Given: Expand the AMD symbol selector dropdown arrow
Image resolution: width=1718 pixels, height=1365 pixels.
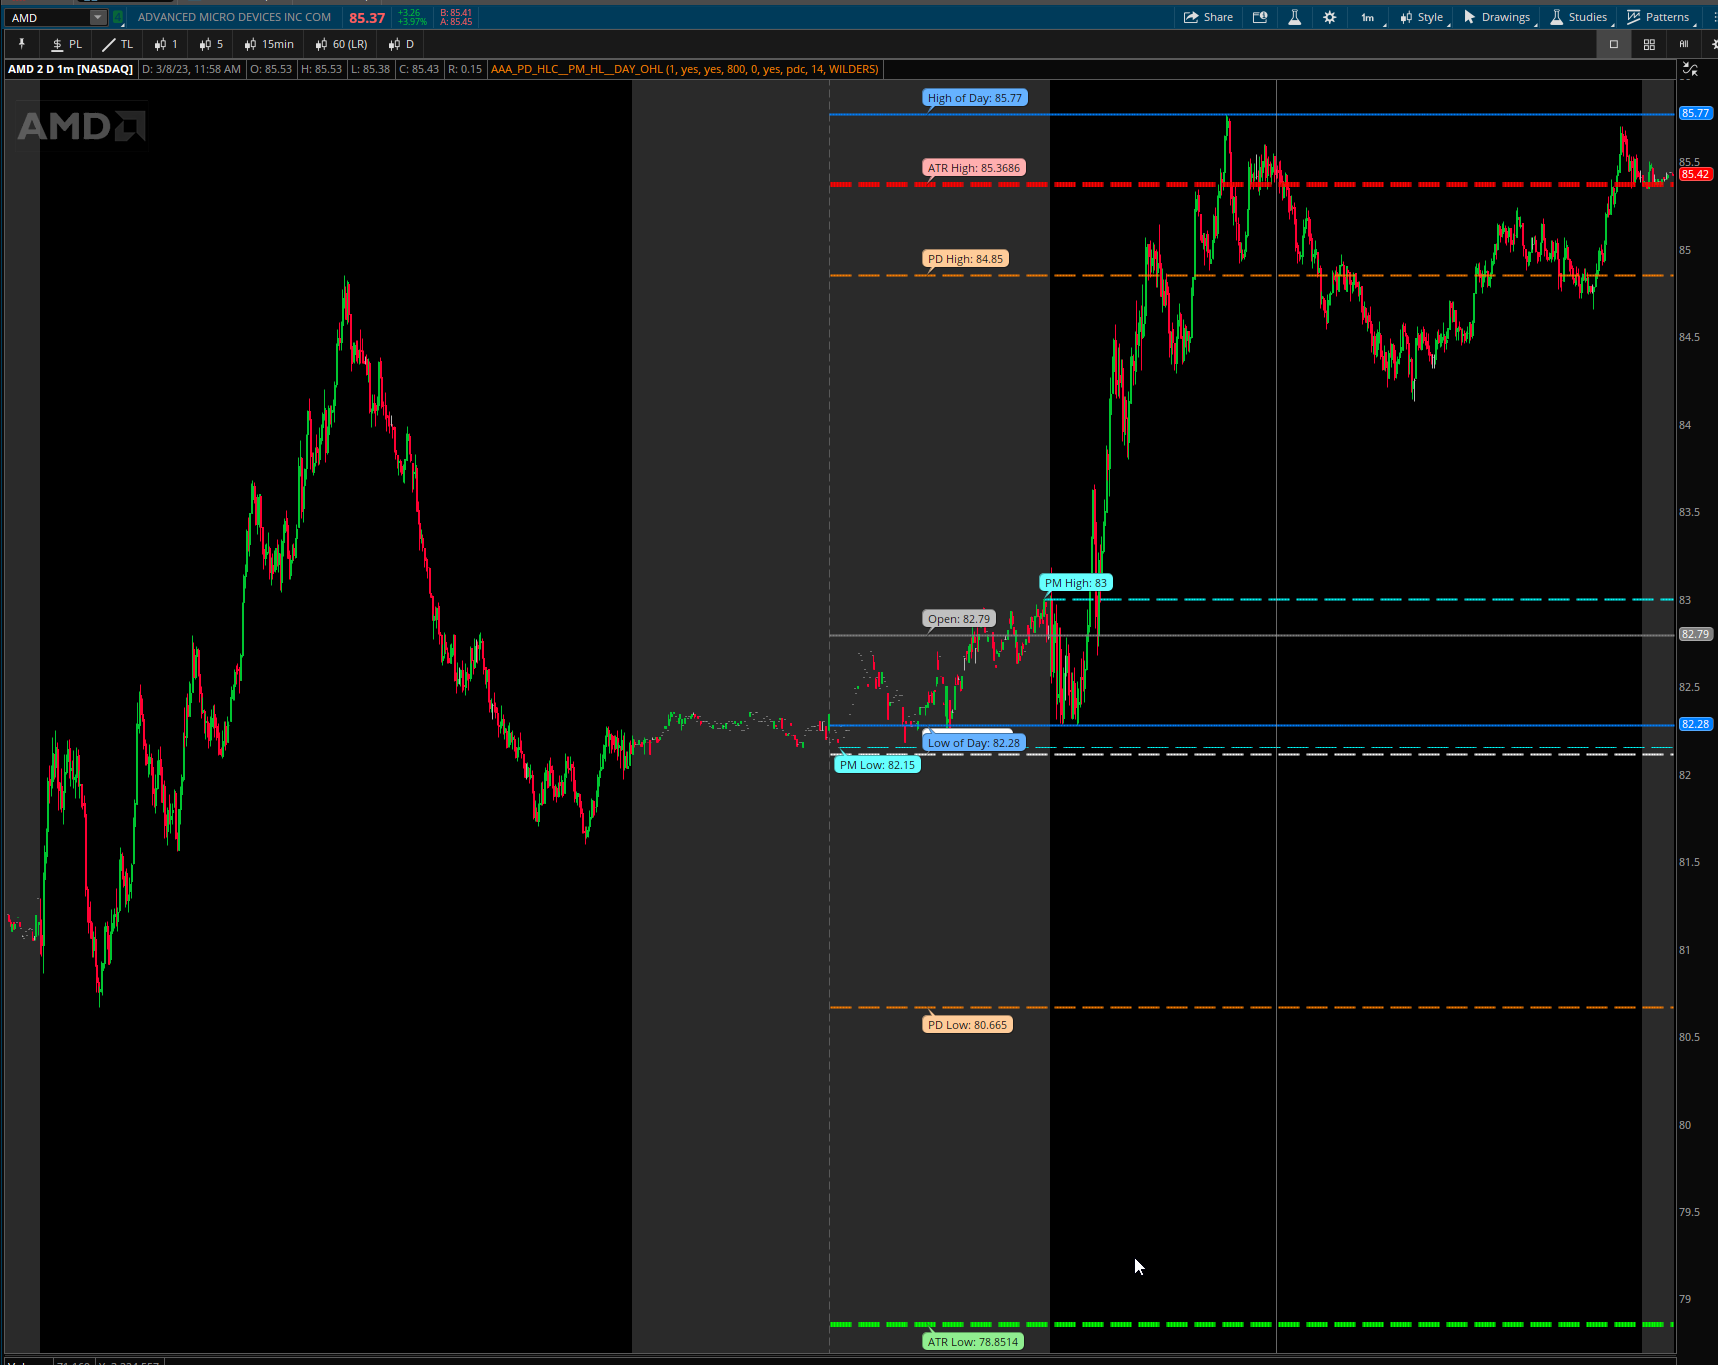Looking at the screenshot, I should (97, 17).
